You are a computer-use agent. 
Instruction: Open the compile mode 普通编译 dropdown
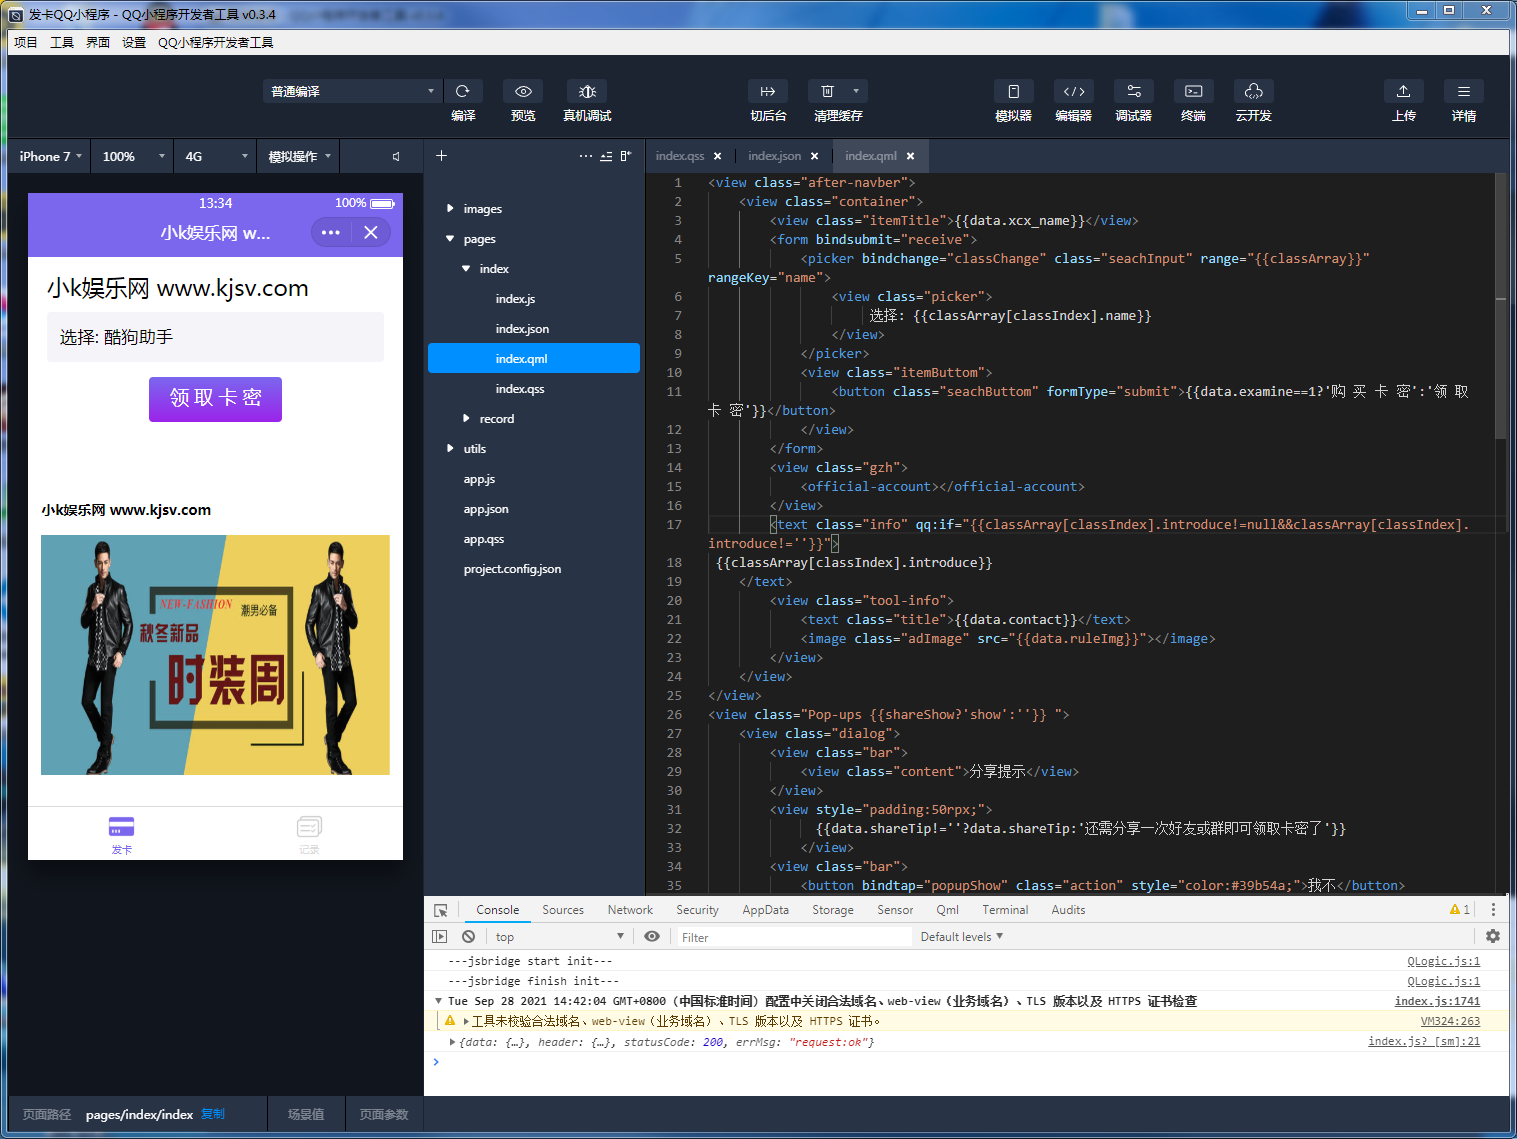point(352,91)
